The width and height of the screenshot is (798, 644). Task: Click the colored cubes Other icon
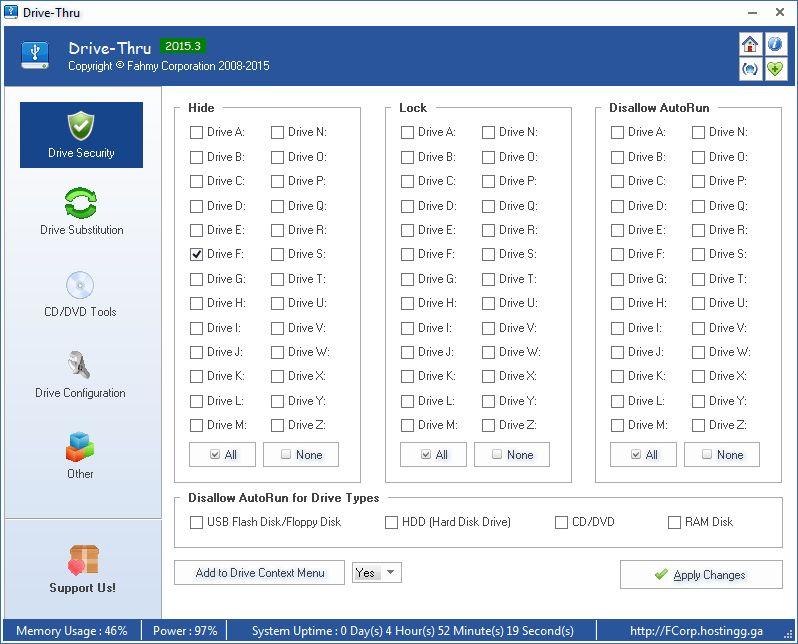coord(80,446)
